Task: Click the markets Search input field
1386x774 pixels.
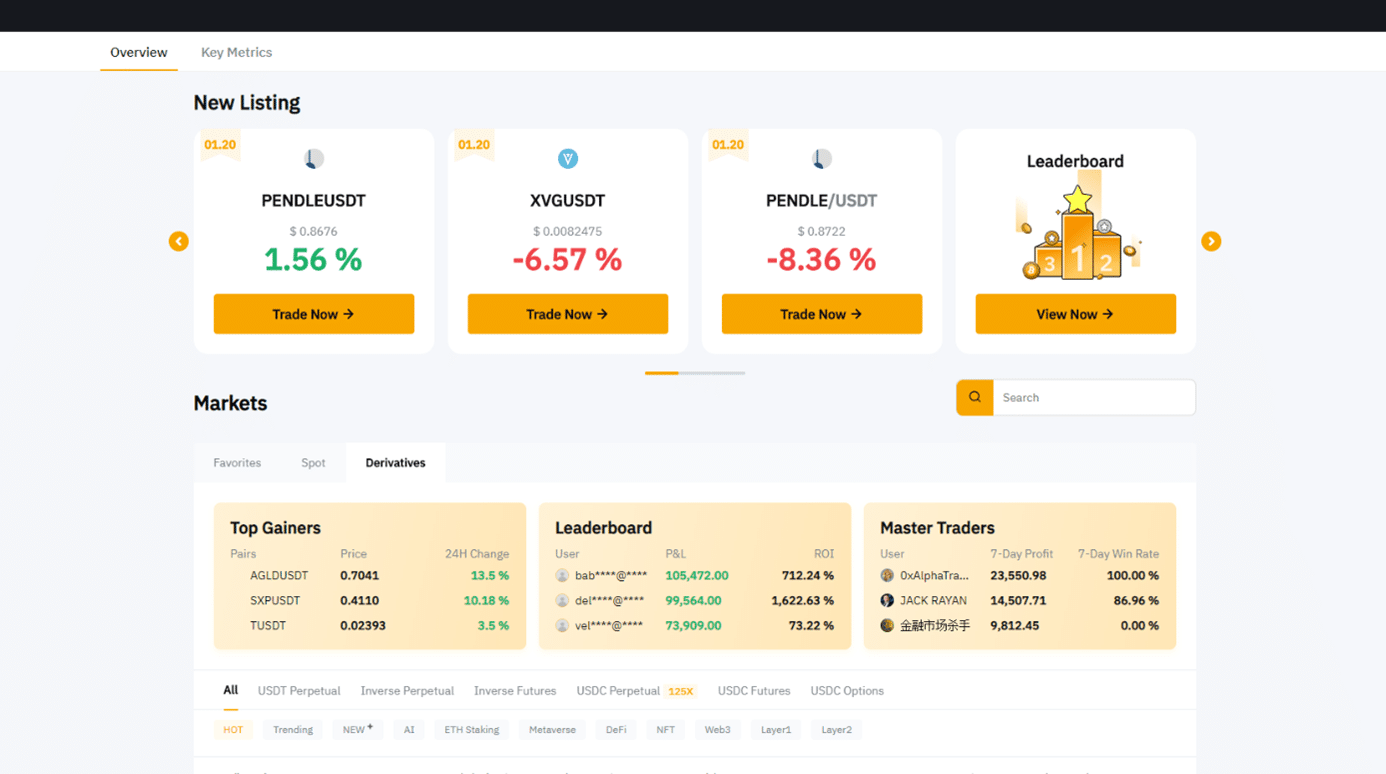Action: [1094, 397]
